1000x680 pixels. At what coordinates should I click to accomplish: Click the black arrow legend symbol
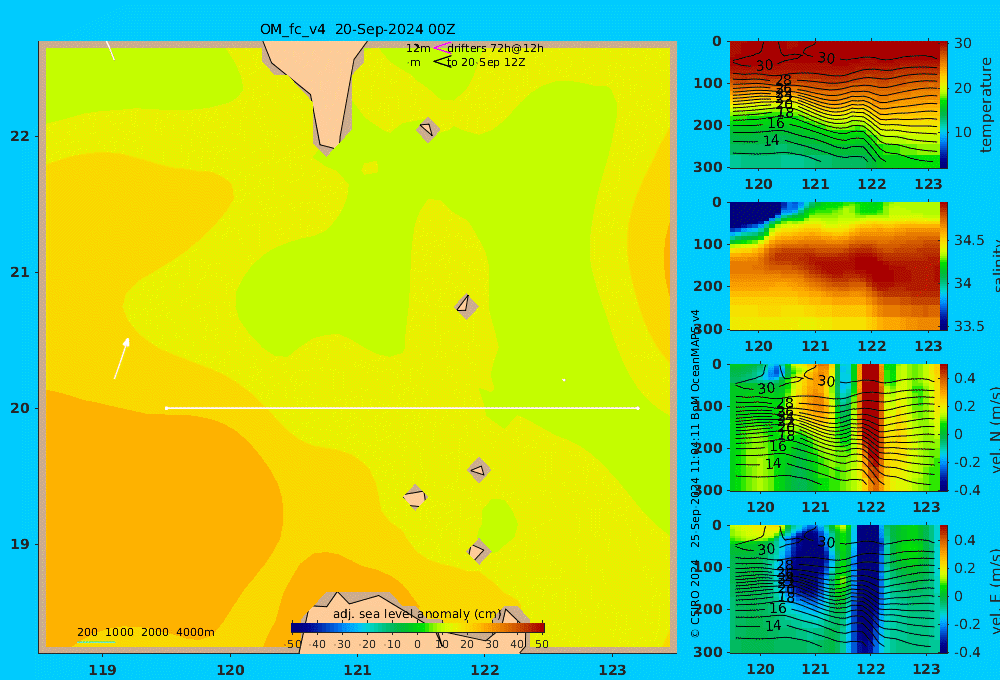pyautogui.click(x=442, y=62)
